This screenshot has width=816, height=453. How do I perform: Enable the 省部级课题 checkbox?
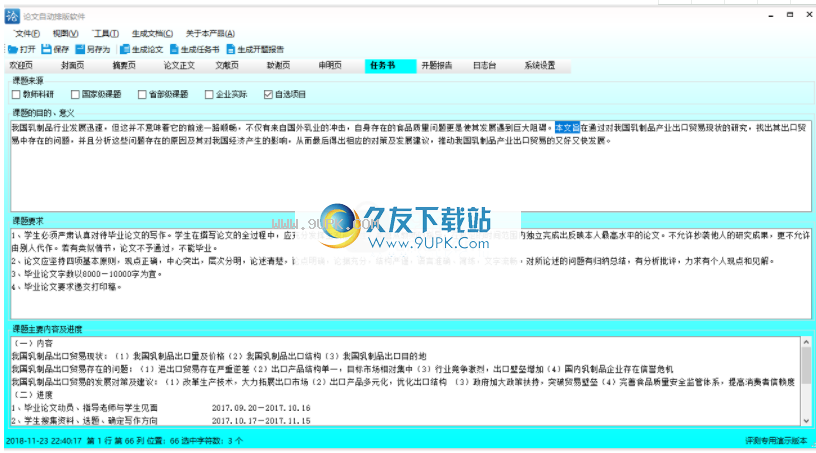point(142,94)
